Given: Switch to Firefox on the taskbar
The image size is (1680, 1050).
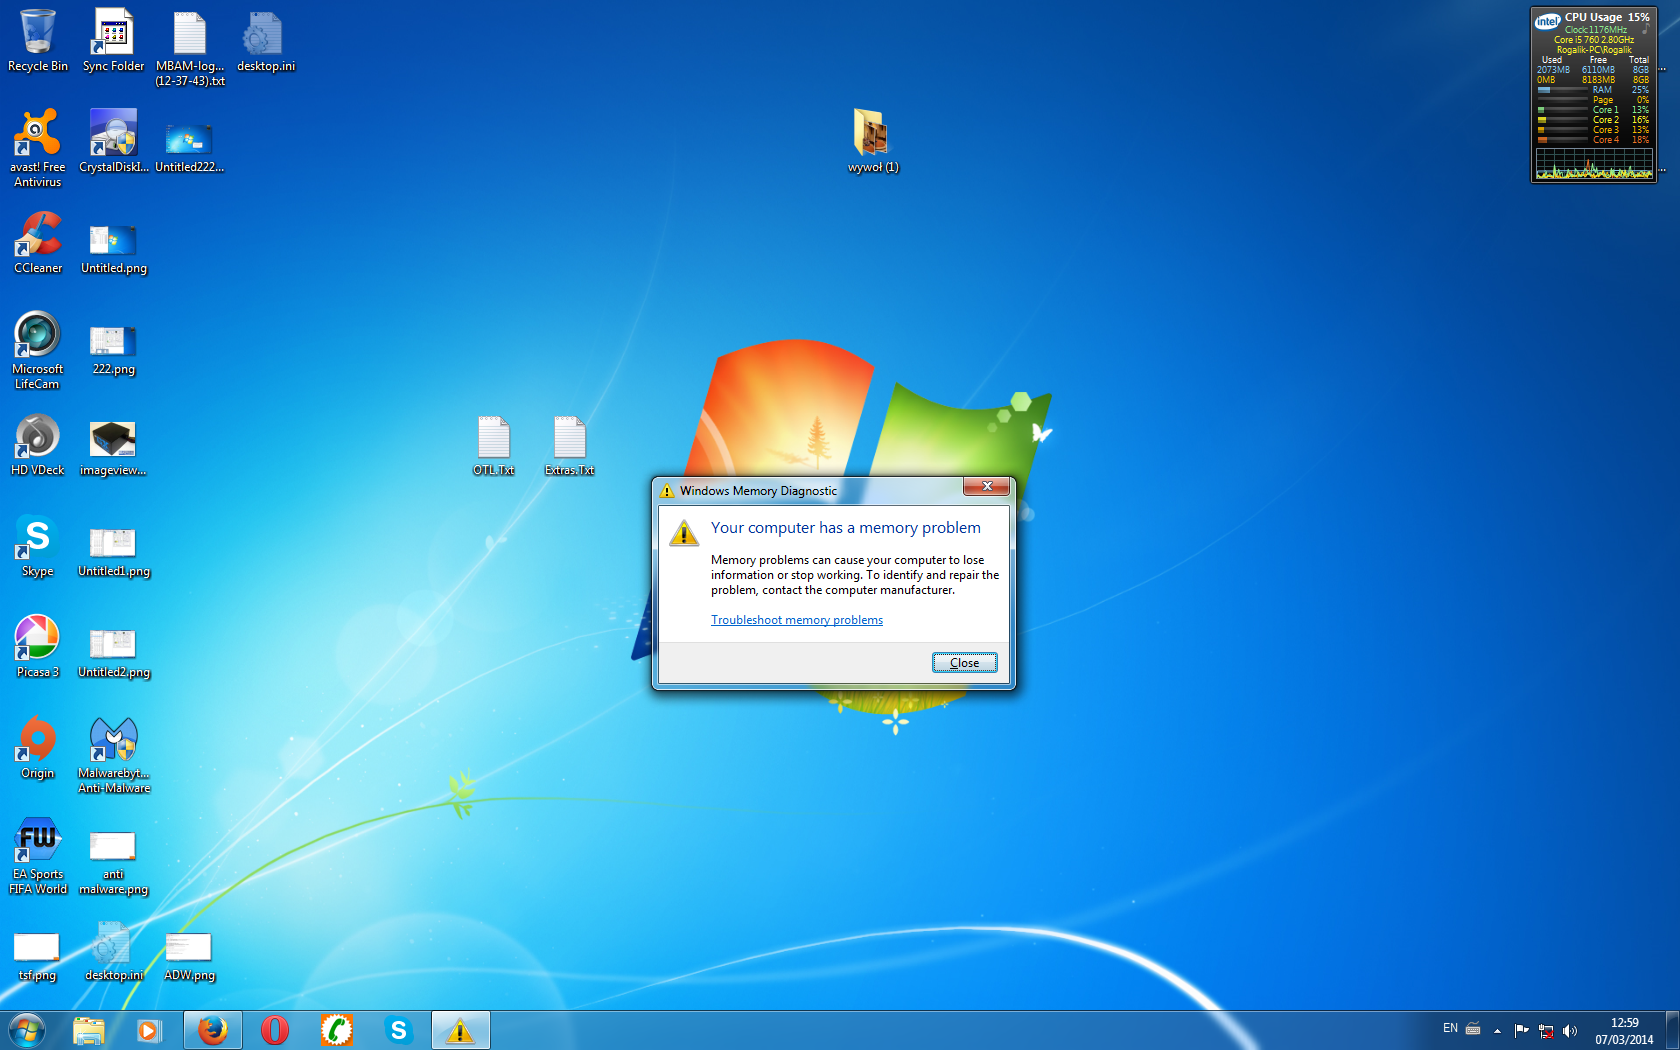Looking at the screenshot, I should (213, 1030).
